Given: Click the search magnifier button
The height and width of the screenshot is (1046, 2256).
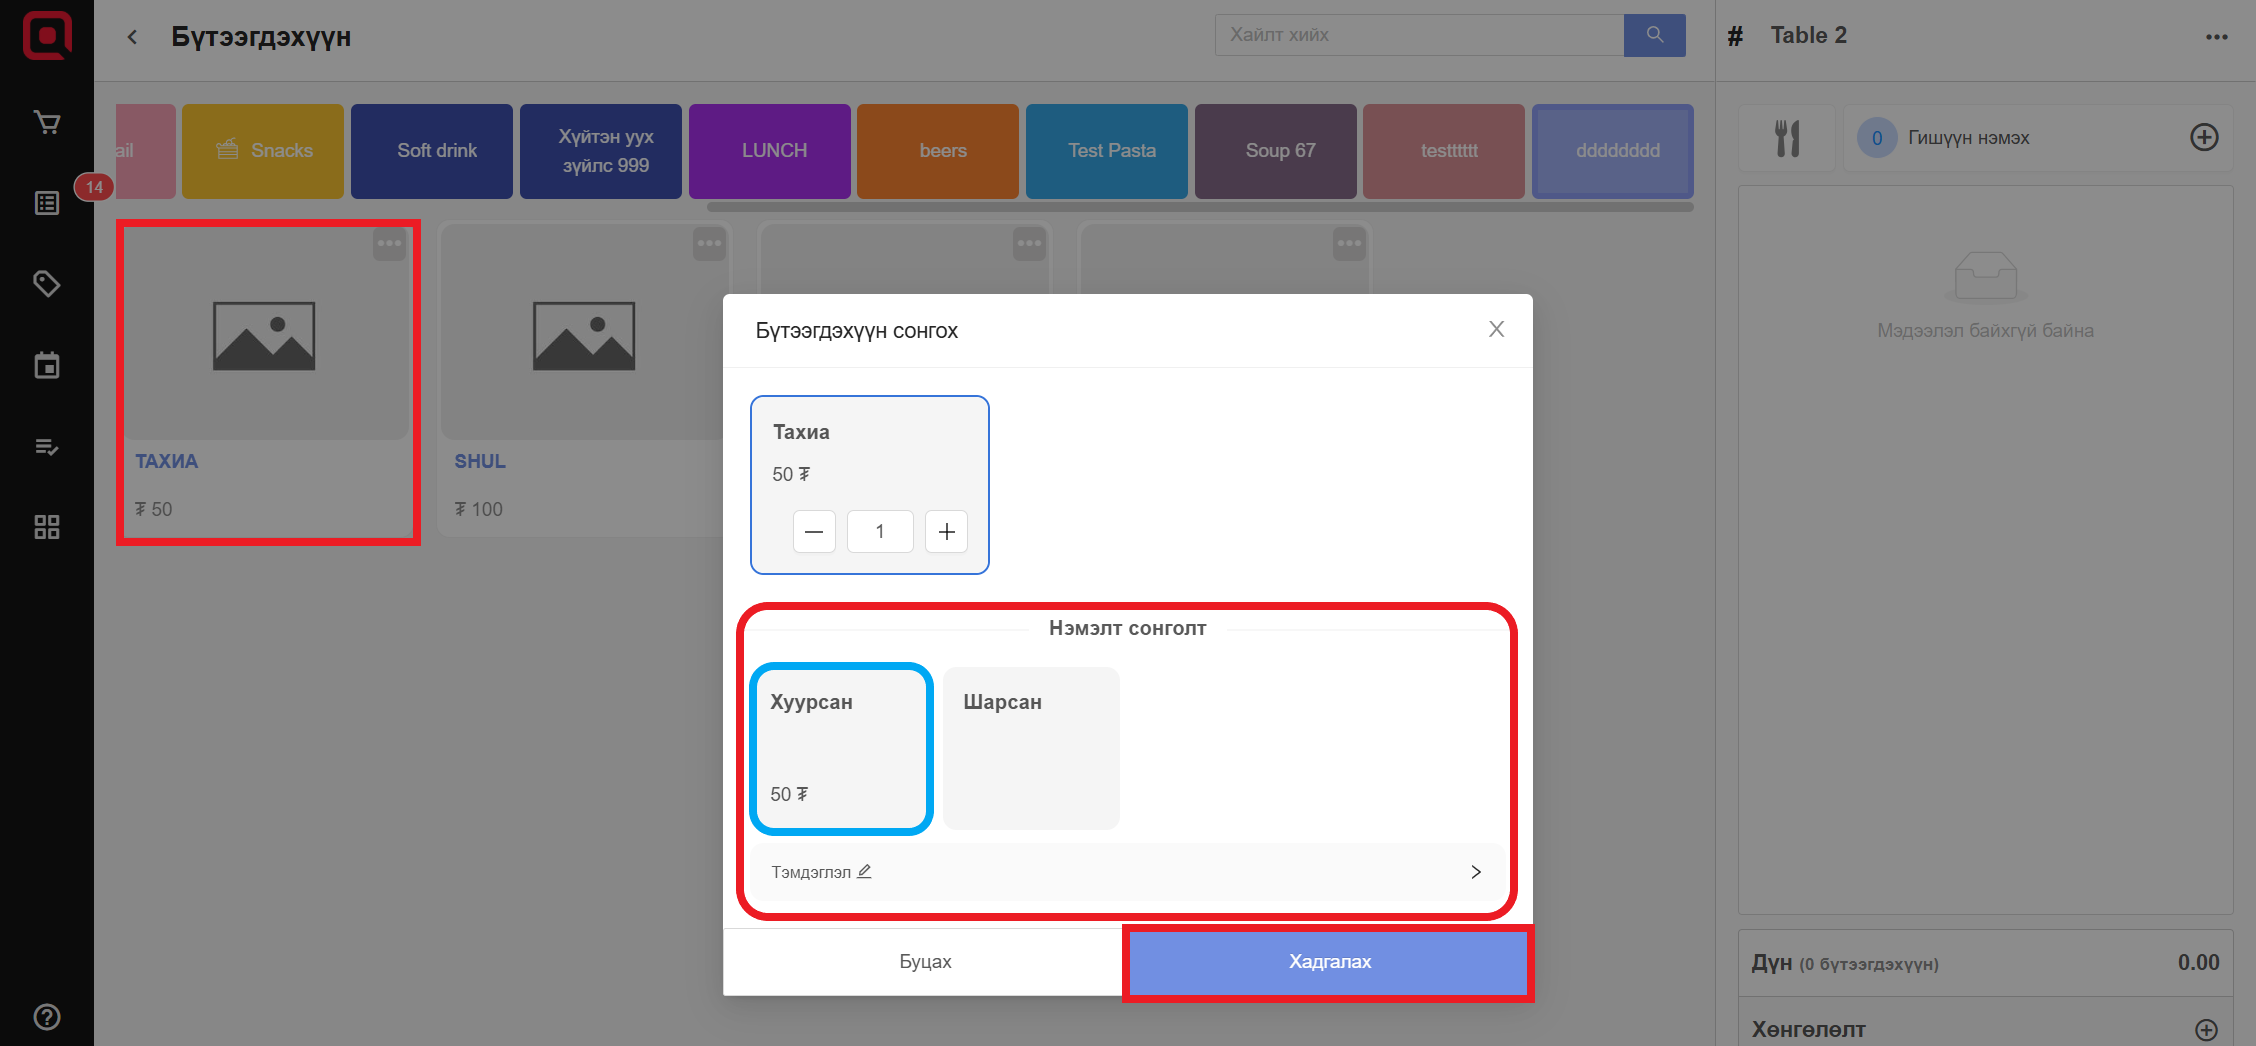Looking at the screenshot, I should pyautogui.click(x=1654, y=35).
